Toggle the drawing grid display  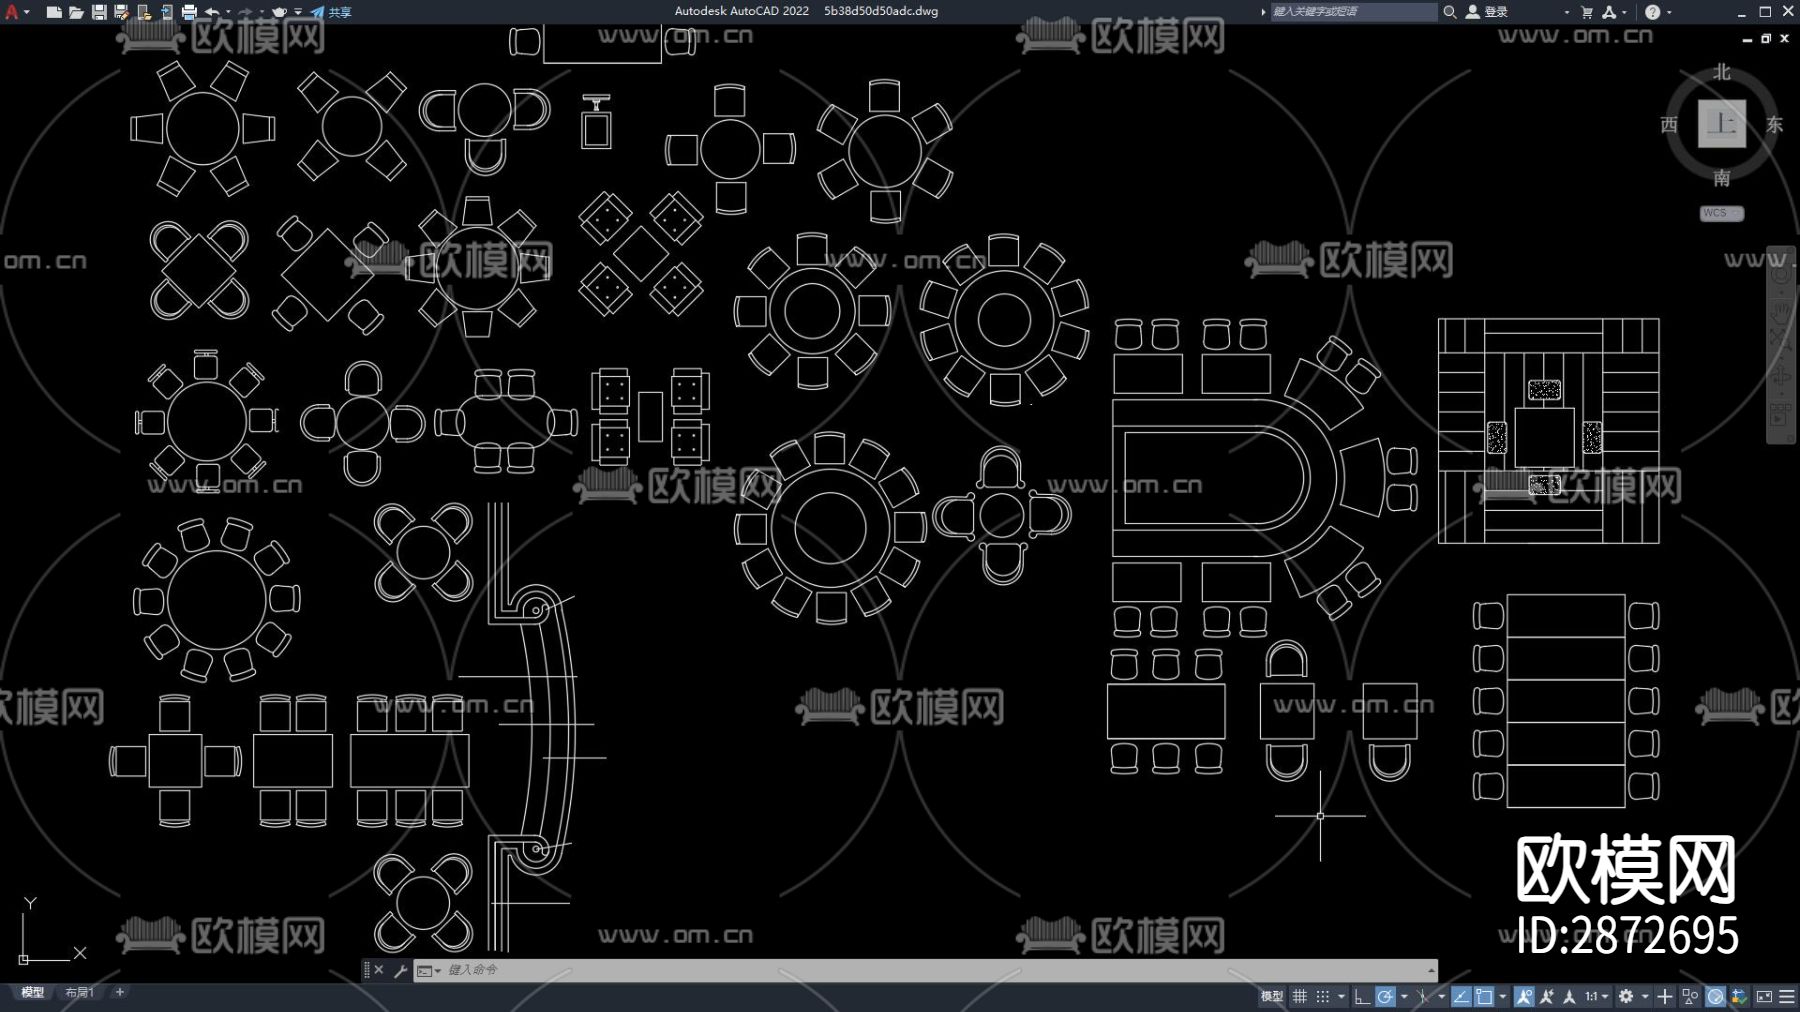(1300, 997)
